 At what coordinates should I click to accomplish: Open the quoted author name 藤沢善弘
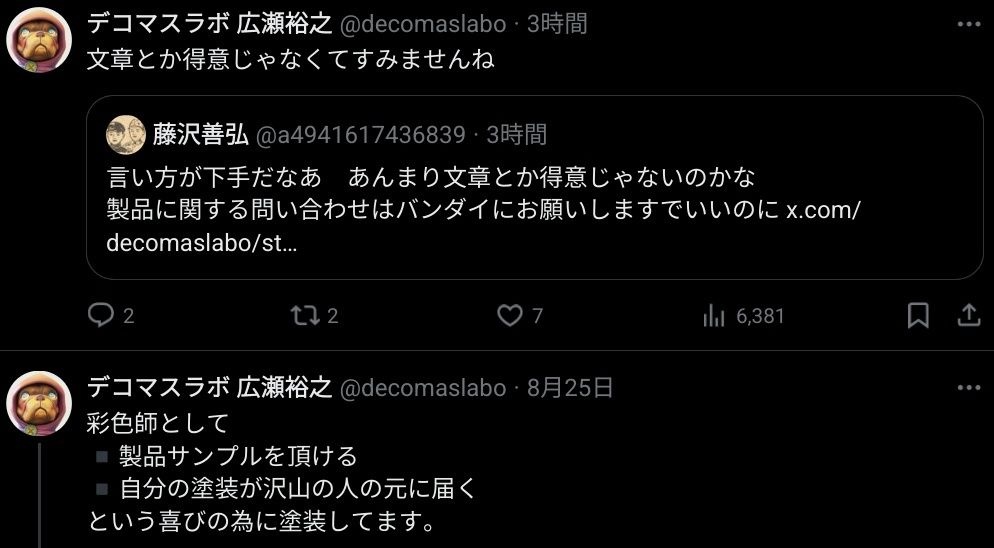coord(200,134)
